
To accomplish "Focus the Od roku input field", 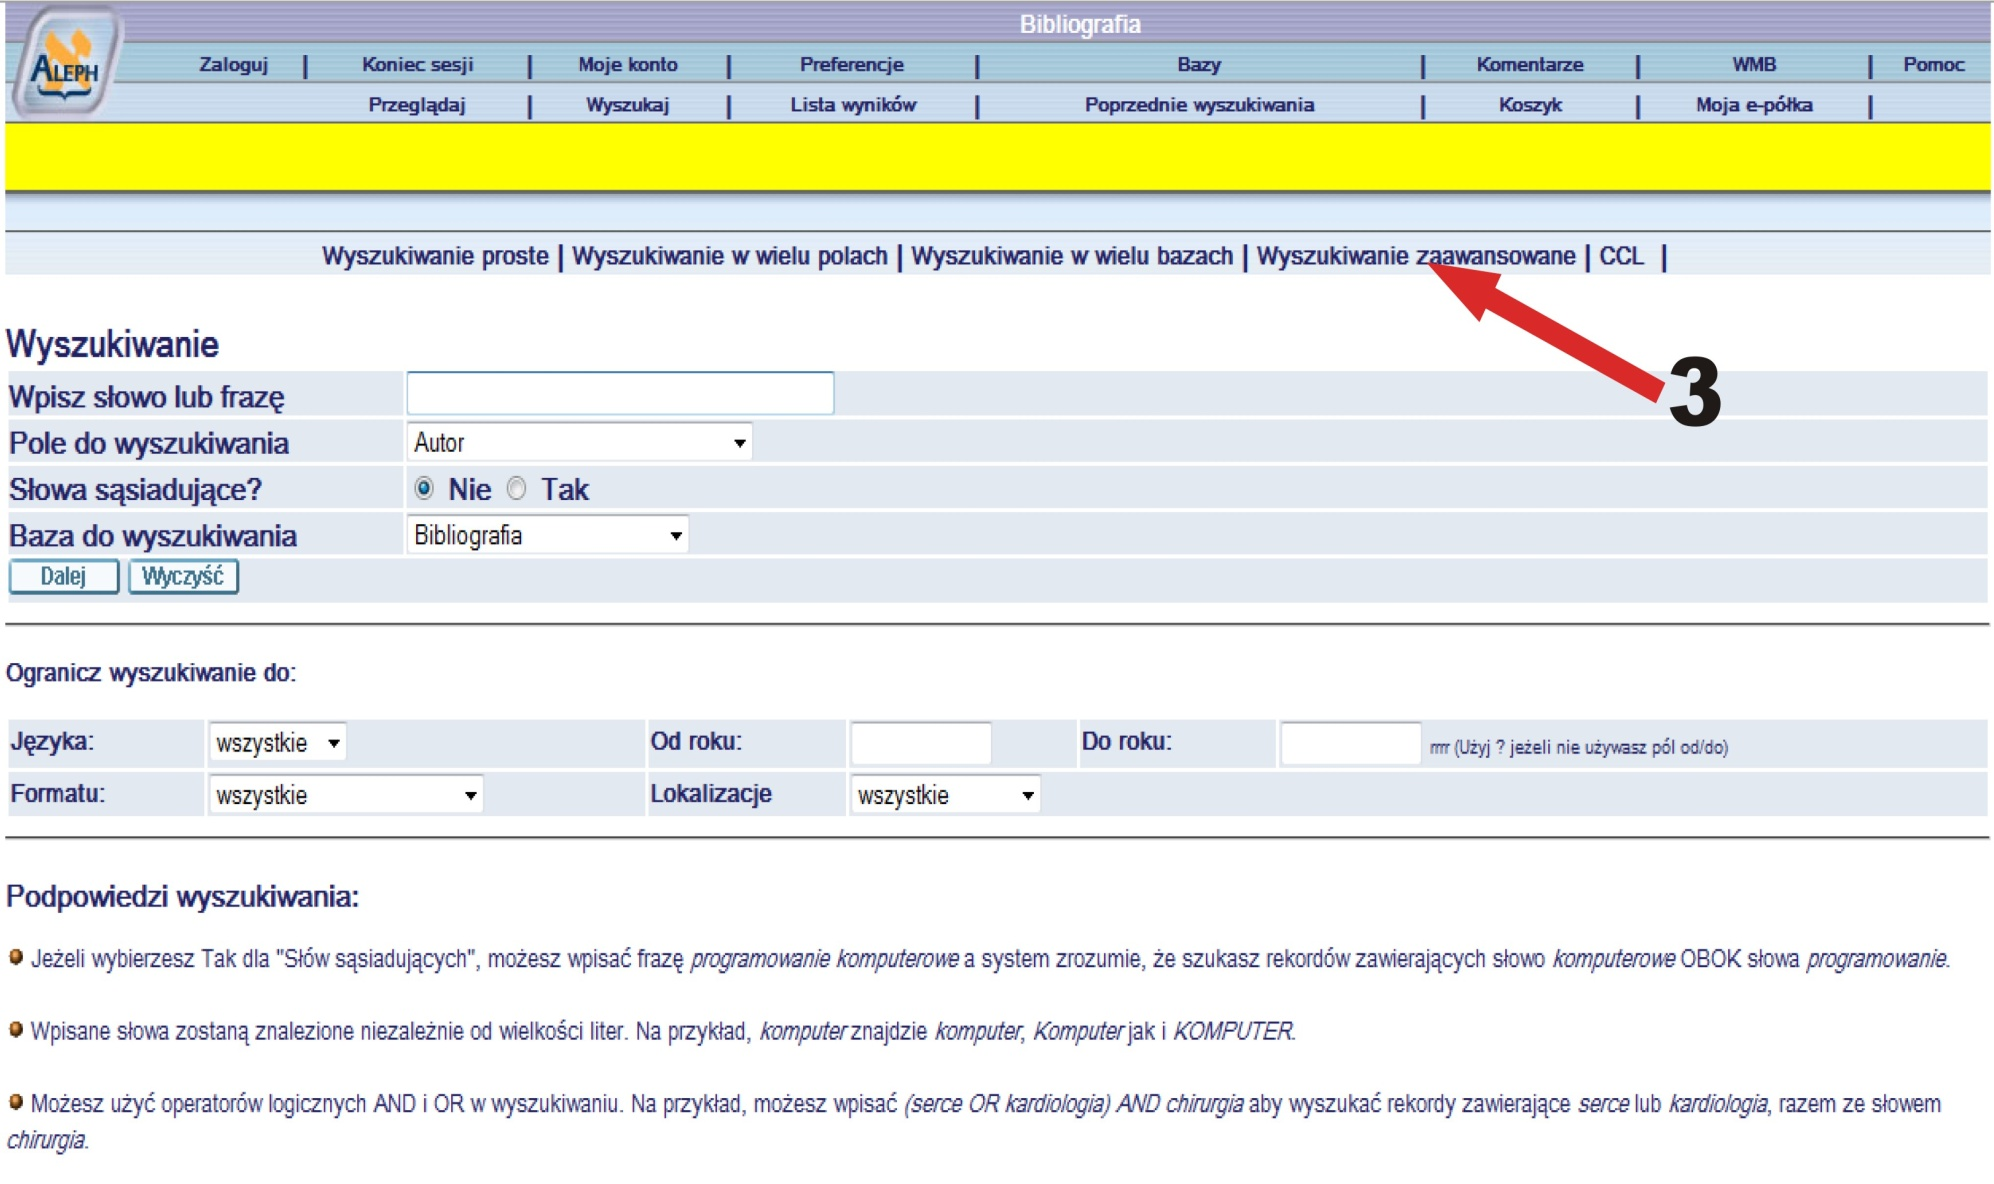I will tap(920, 743).
